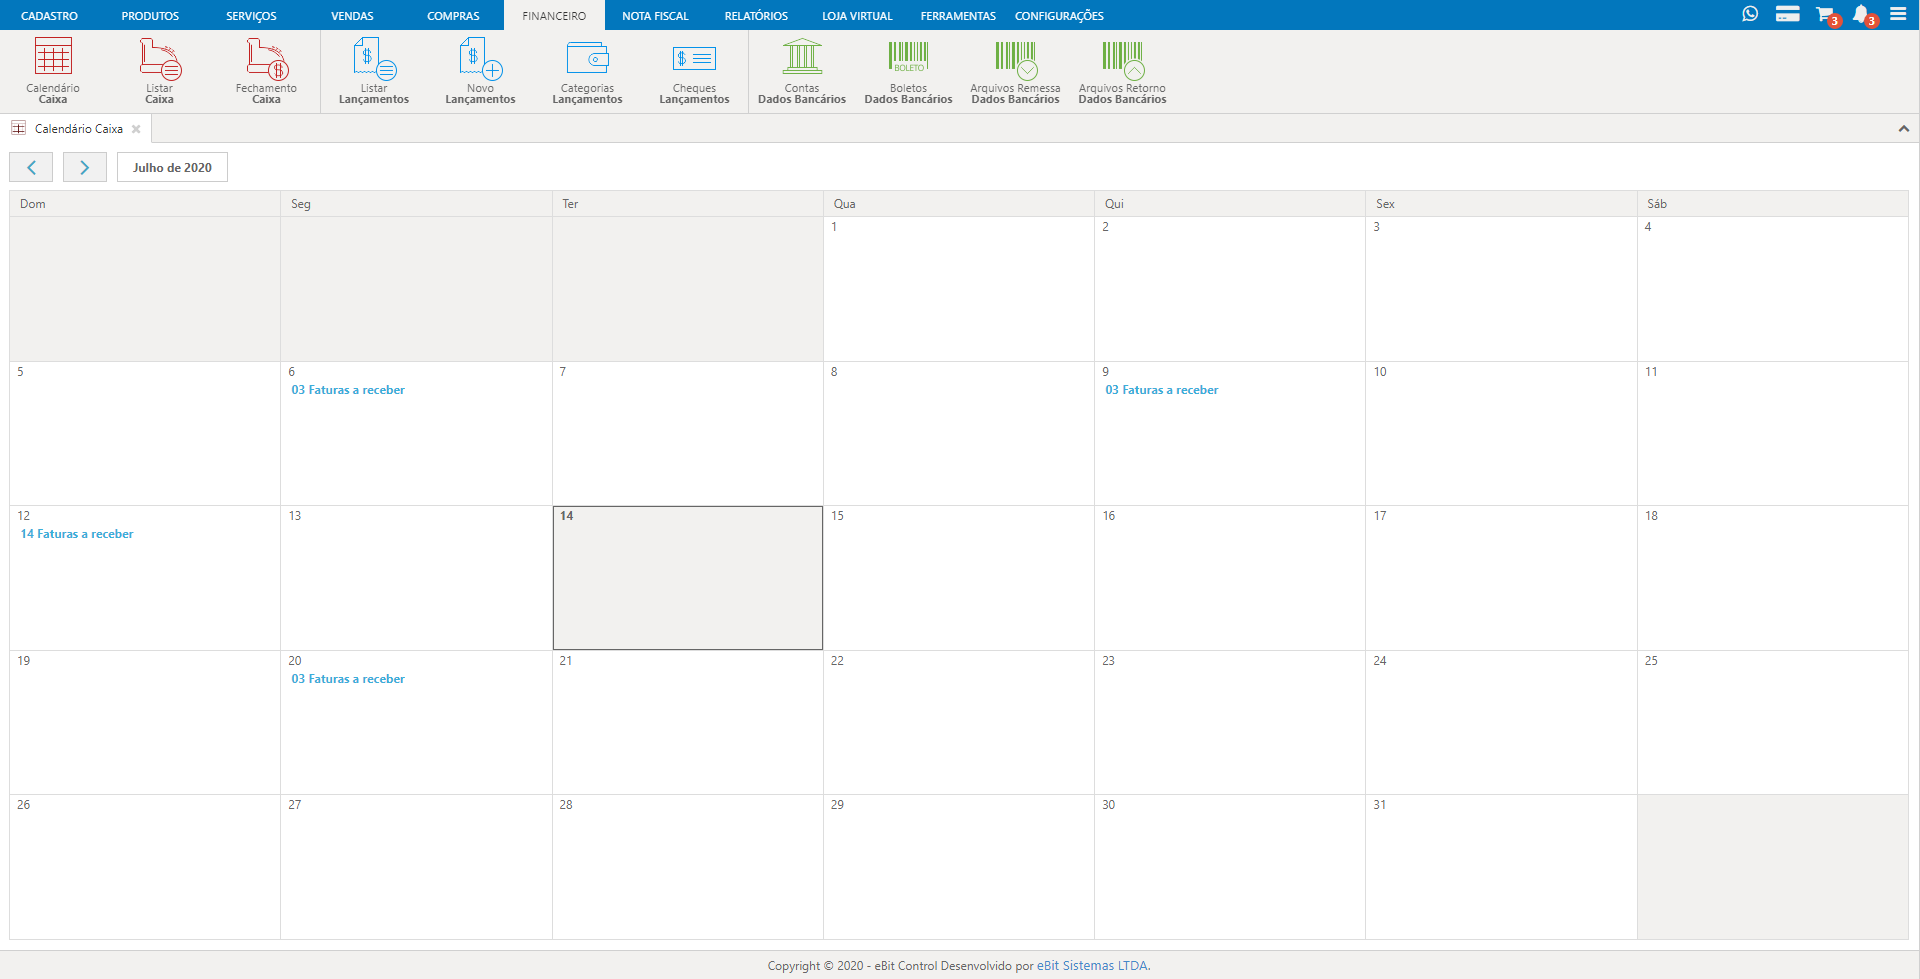Open the SERVIÇOS menu
This screenshot has width=1920, height=979.
[251, 15]
